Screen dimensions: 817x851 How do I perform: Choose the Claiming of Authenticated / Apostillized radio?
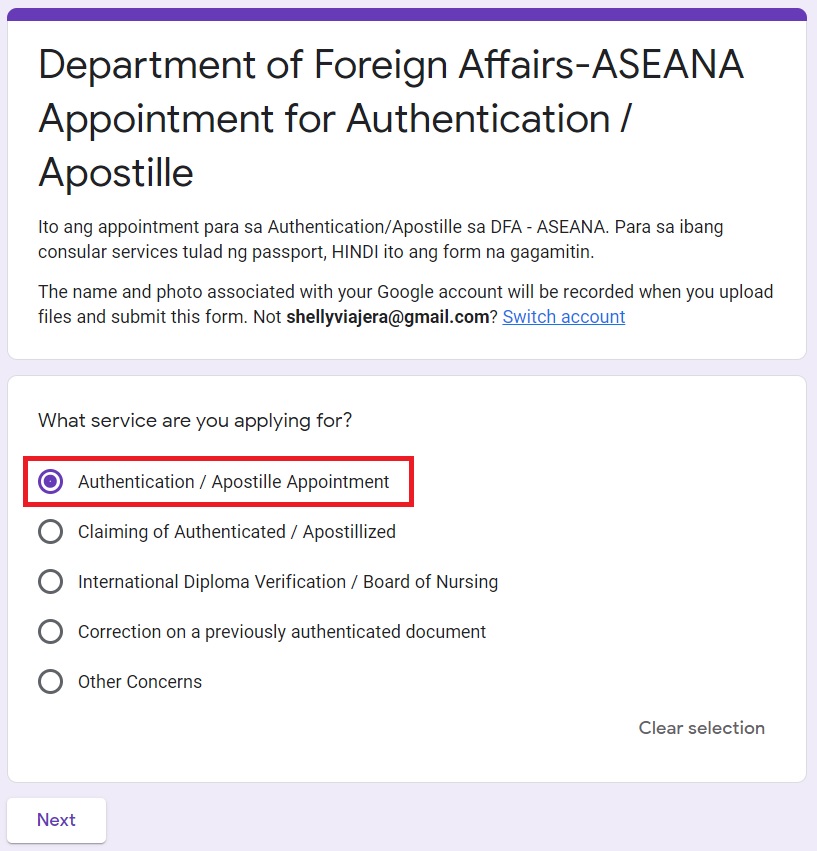pos(50,532)
